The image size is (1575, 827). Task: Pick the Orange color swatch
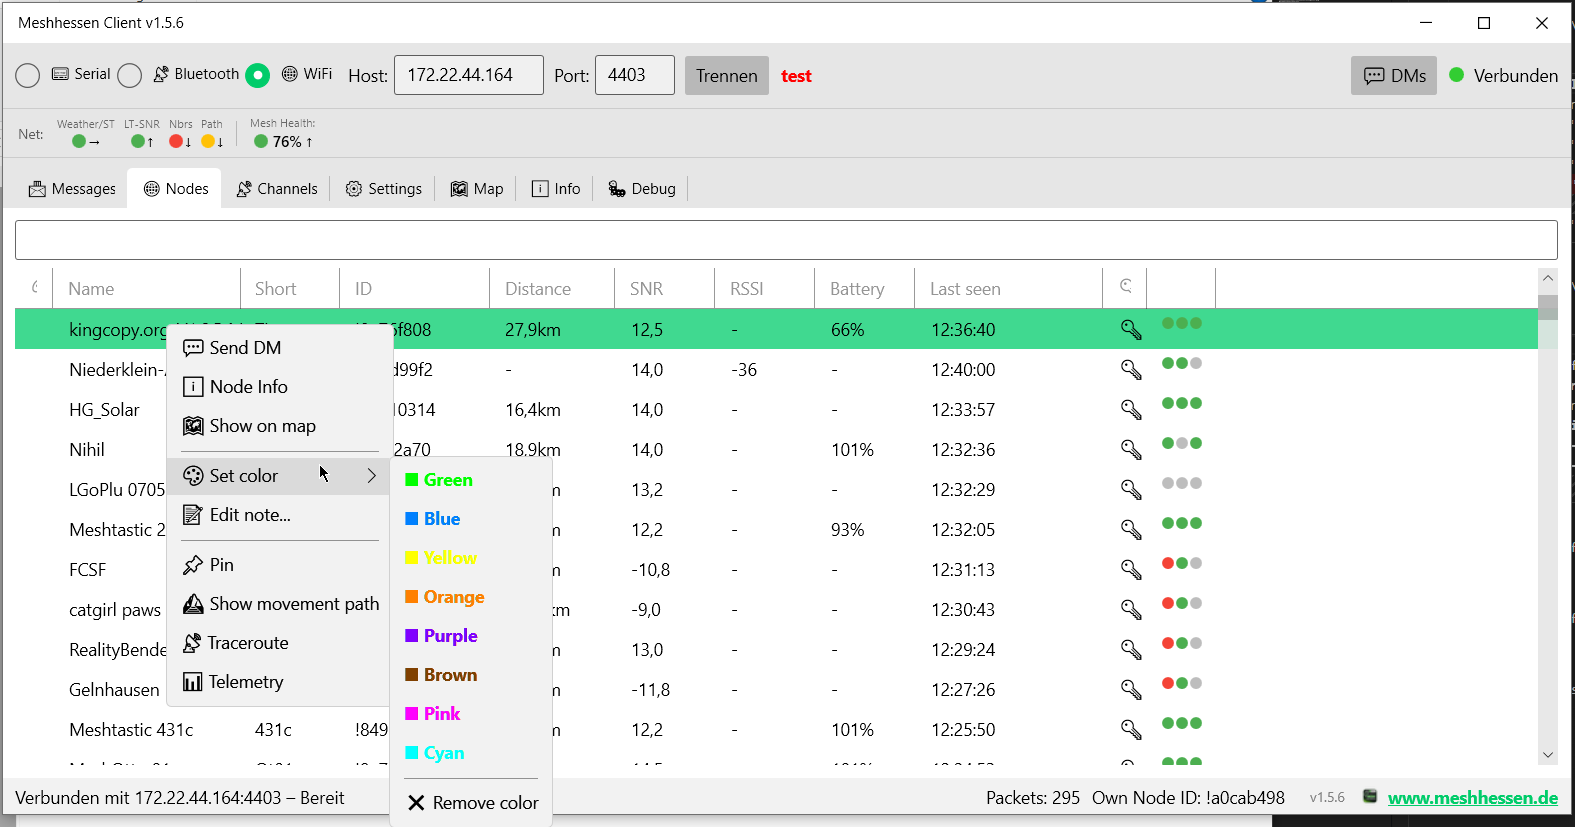tap(411, 597)
